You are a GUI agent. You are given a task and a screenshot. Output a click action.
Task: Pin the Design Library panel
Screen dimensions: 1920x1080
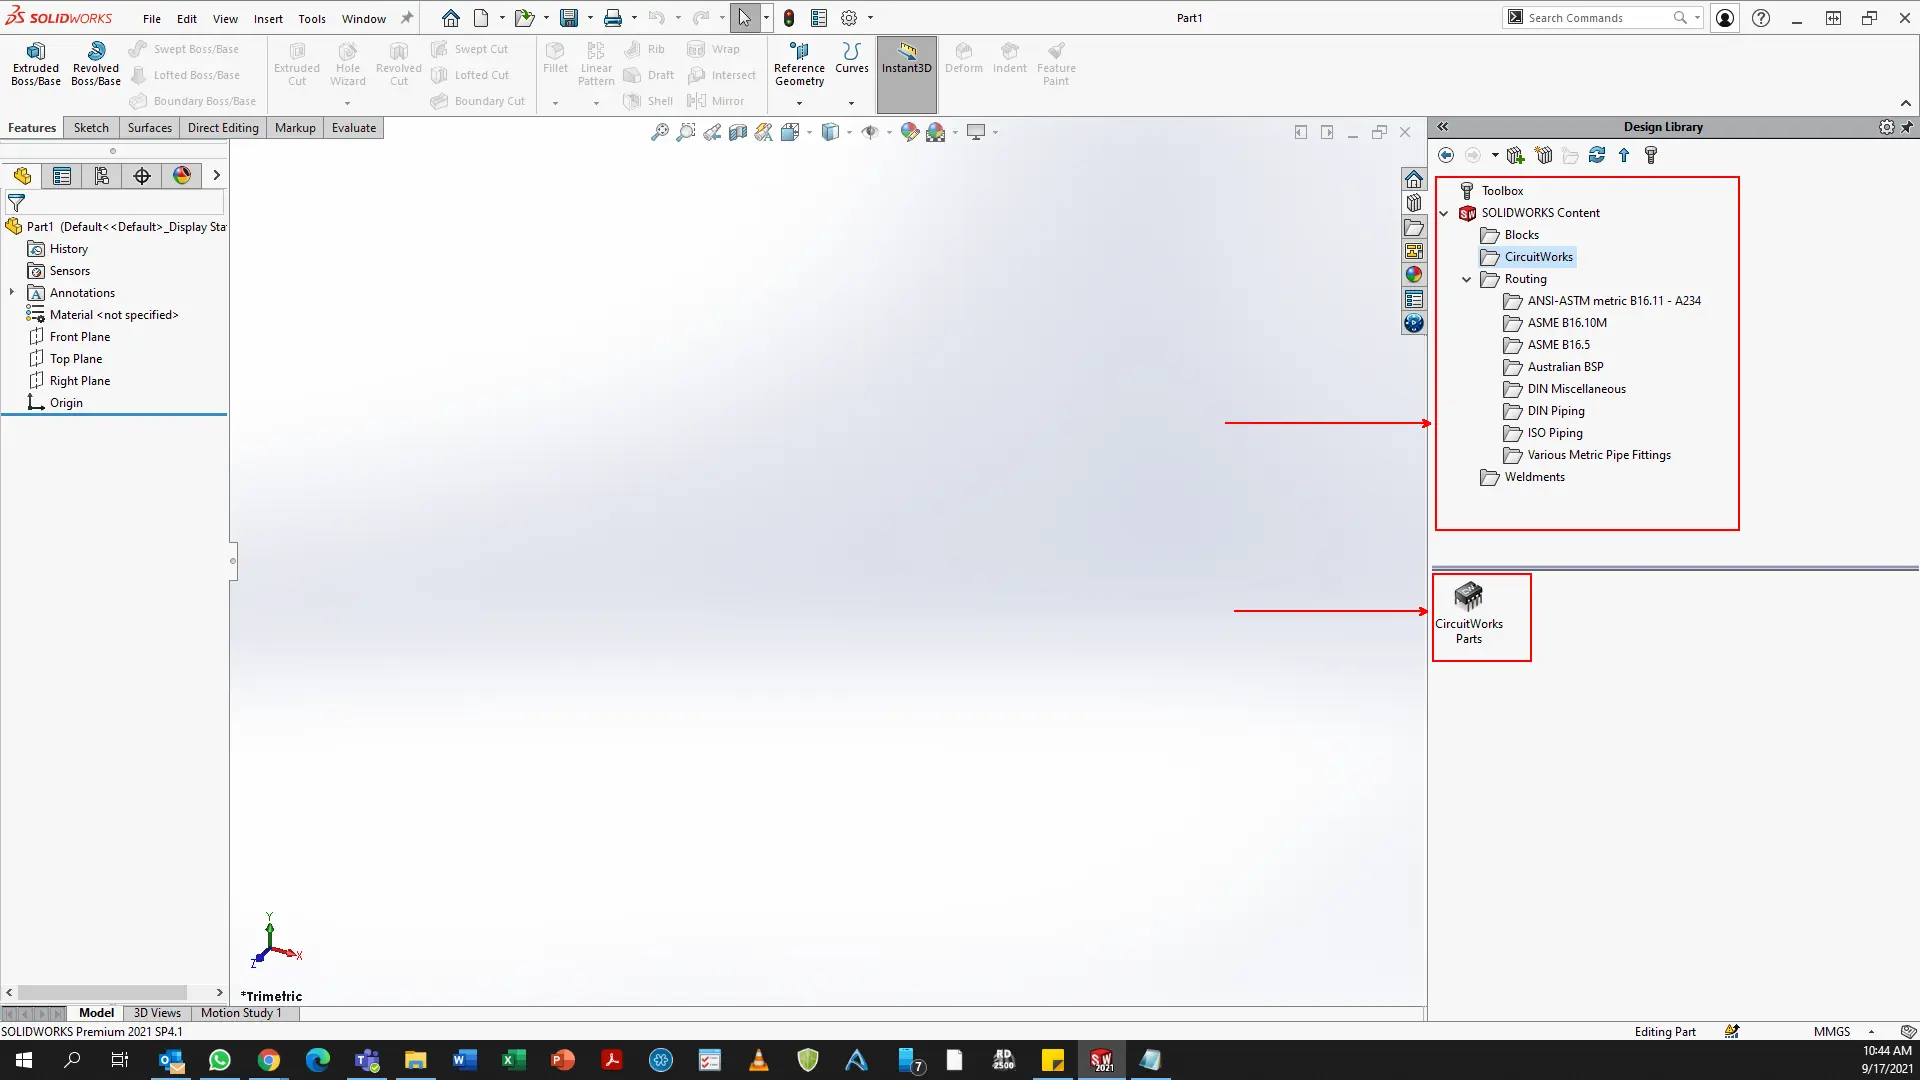(1906, 127)
